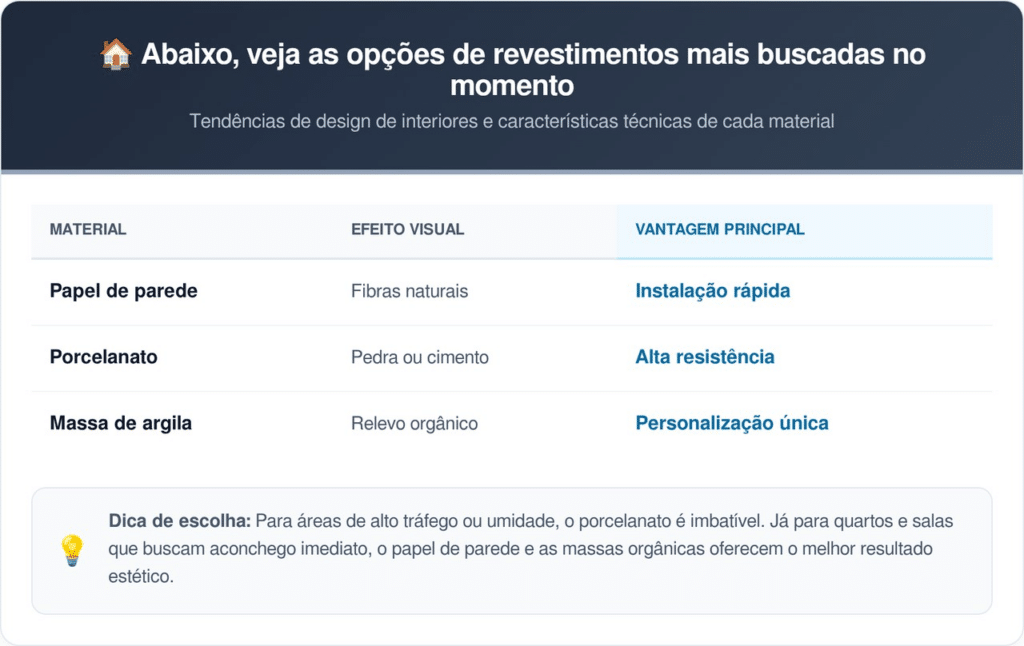Screen dimensions: 1024x646
Task: Click the Pedra ou cimento cell
Action: point(419,357)
